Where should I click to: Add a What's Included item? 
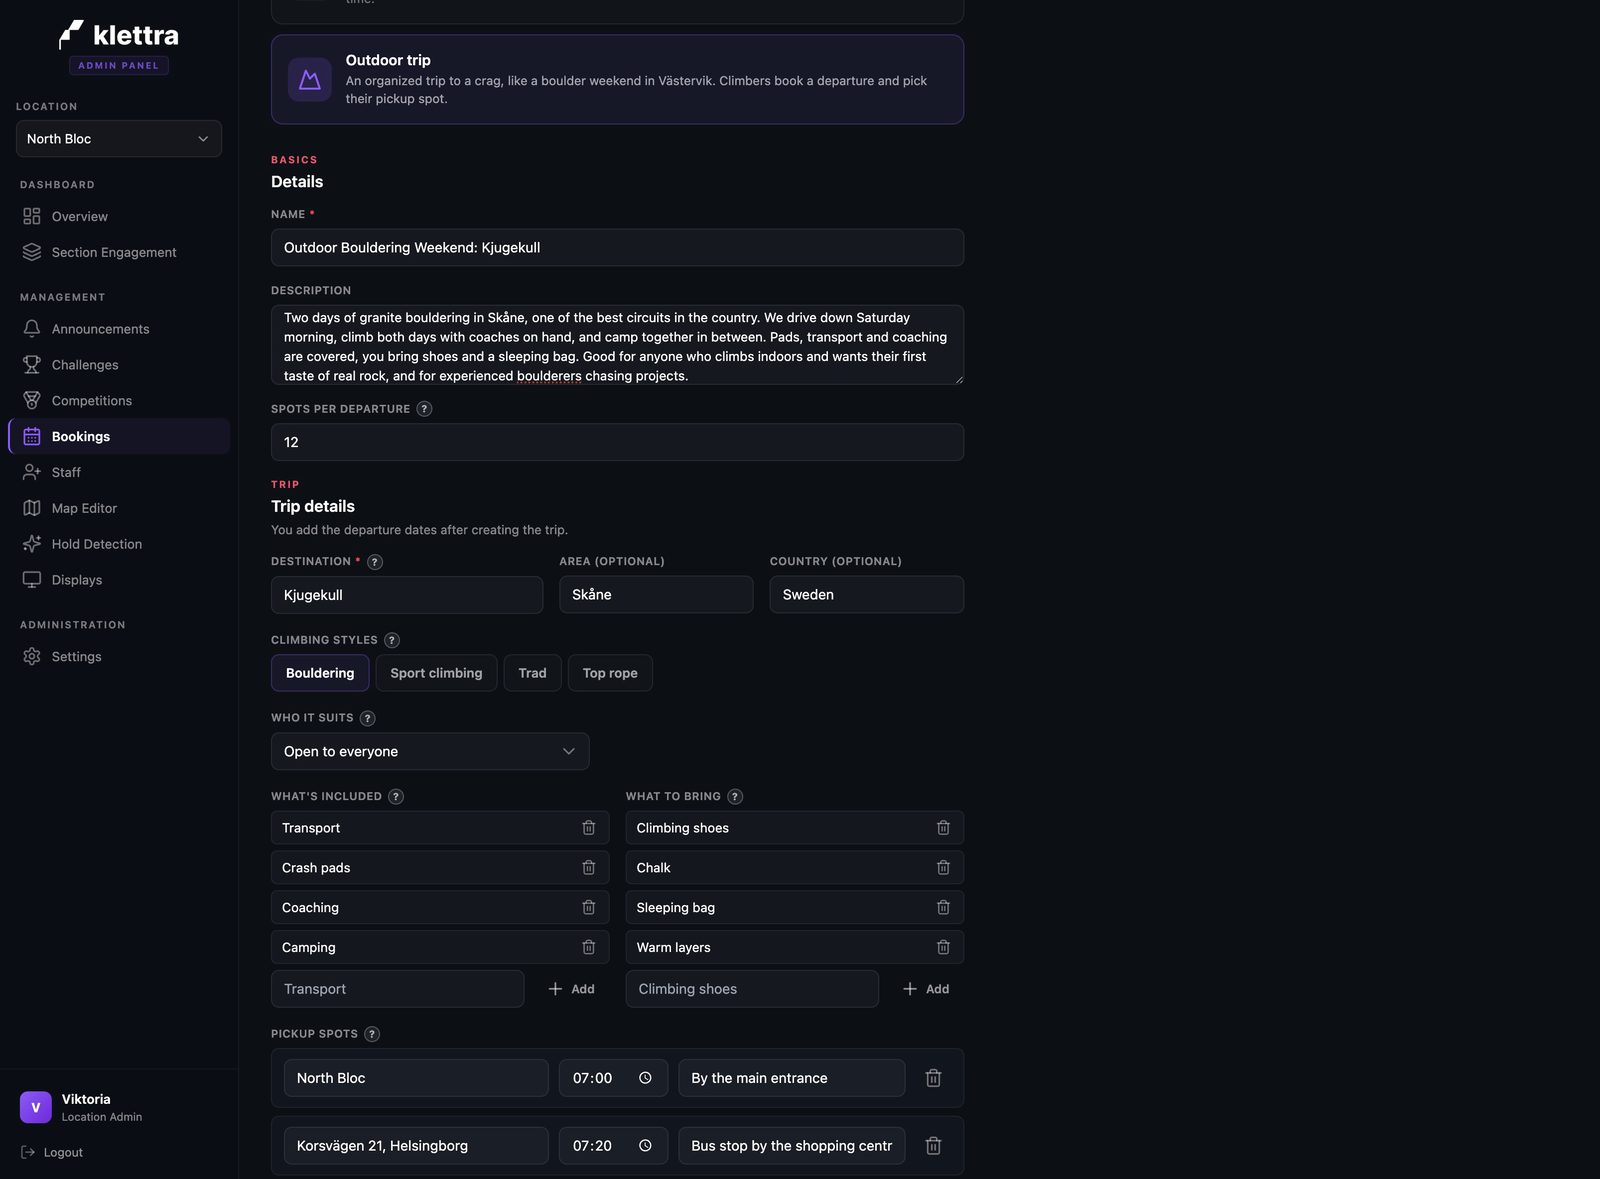pos(571,989)
